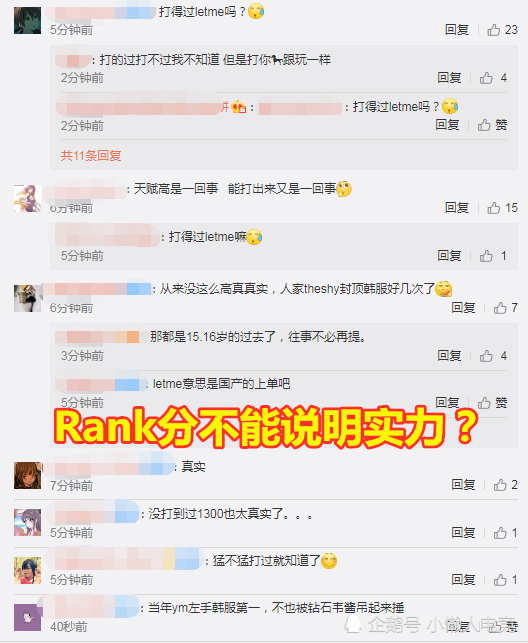The image size is (528, 643).
Task: Expand all 11 replies via 共11条回复
Action: tap(91, 156)
